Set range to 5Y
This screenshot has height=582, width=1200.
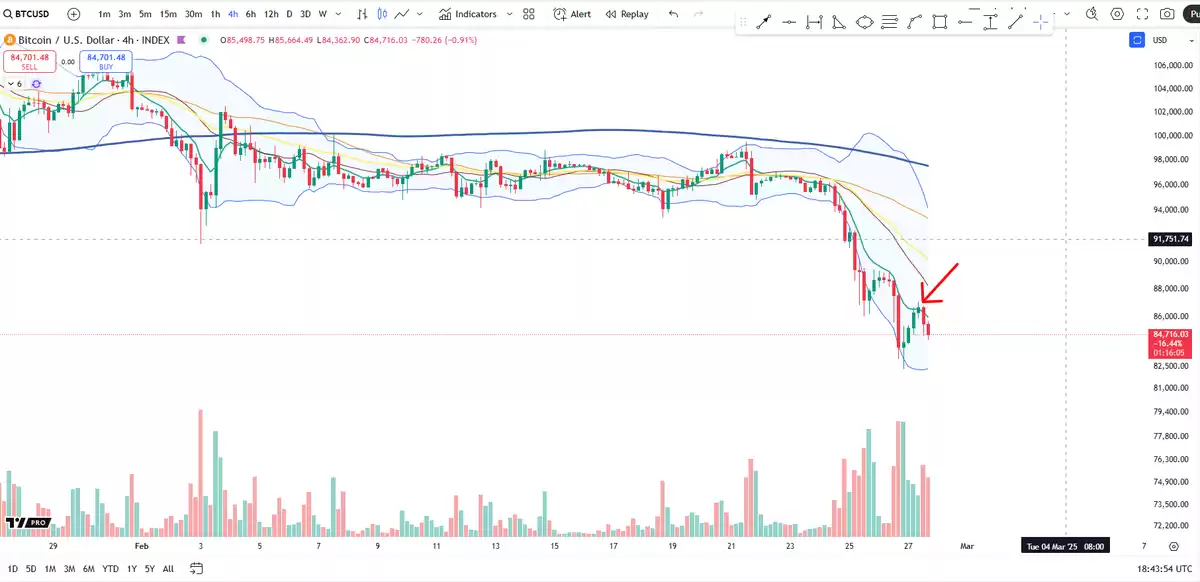click(149, 569)
